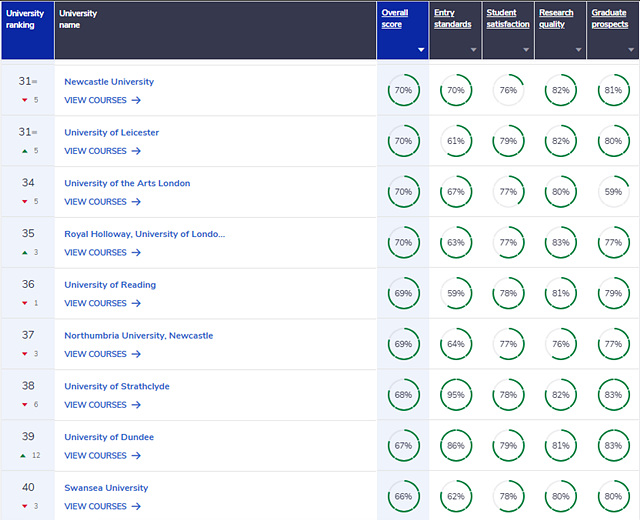Click University of Strathclyde entry standards 95% circle

(x=456, y=395)
